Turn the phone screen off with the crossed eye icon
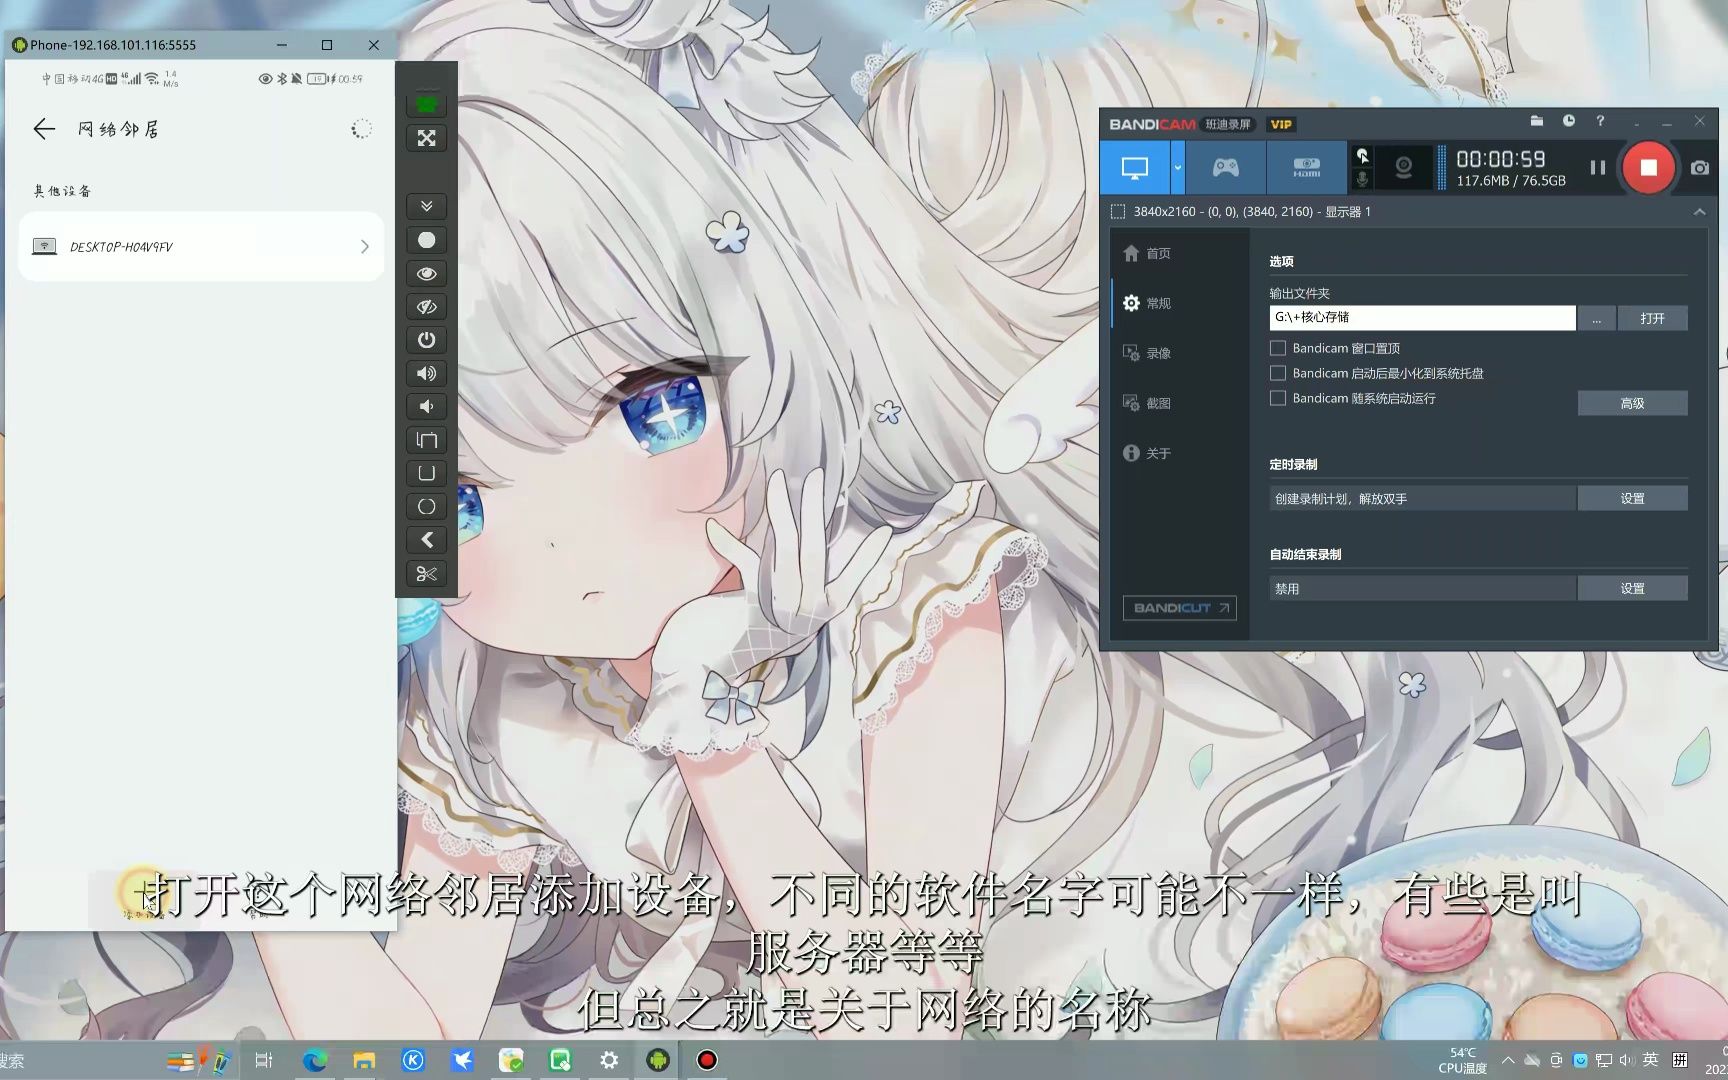Image resolution: width=1728 pixels, height=1080 pixels. click(426, 307)
